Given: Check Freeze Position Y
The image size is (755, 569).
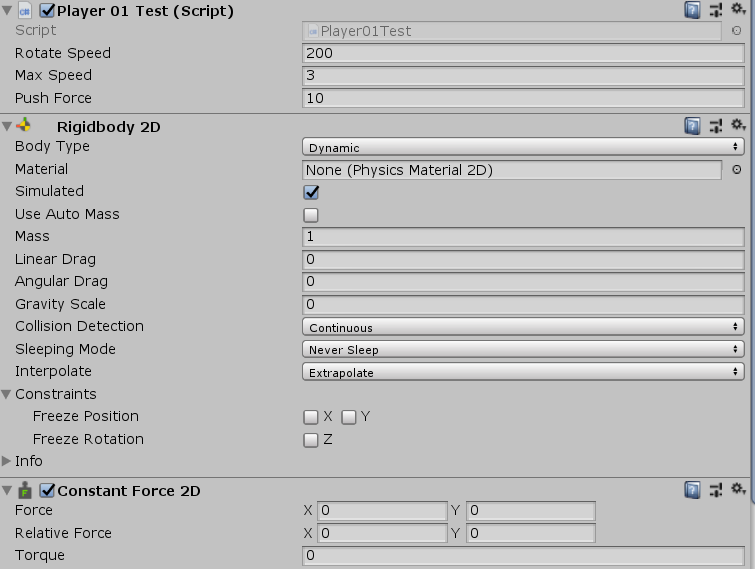Looking at the screenshot, I should pos(349,417).
